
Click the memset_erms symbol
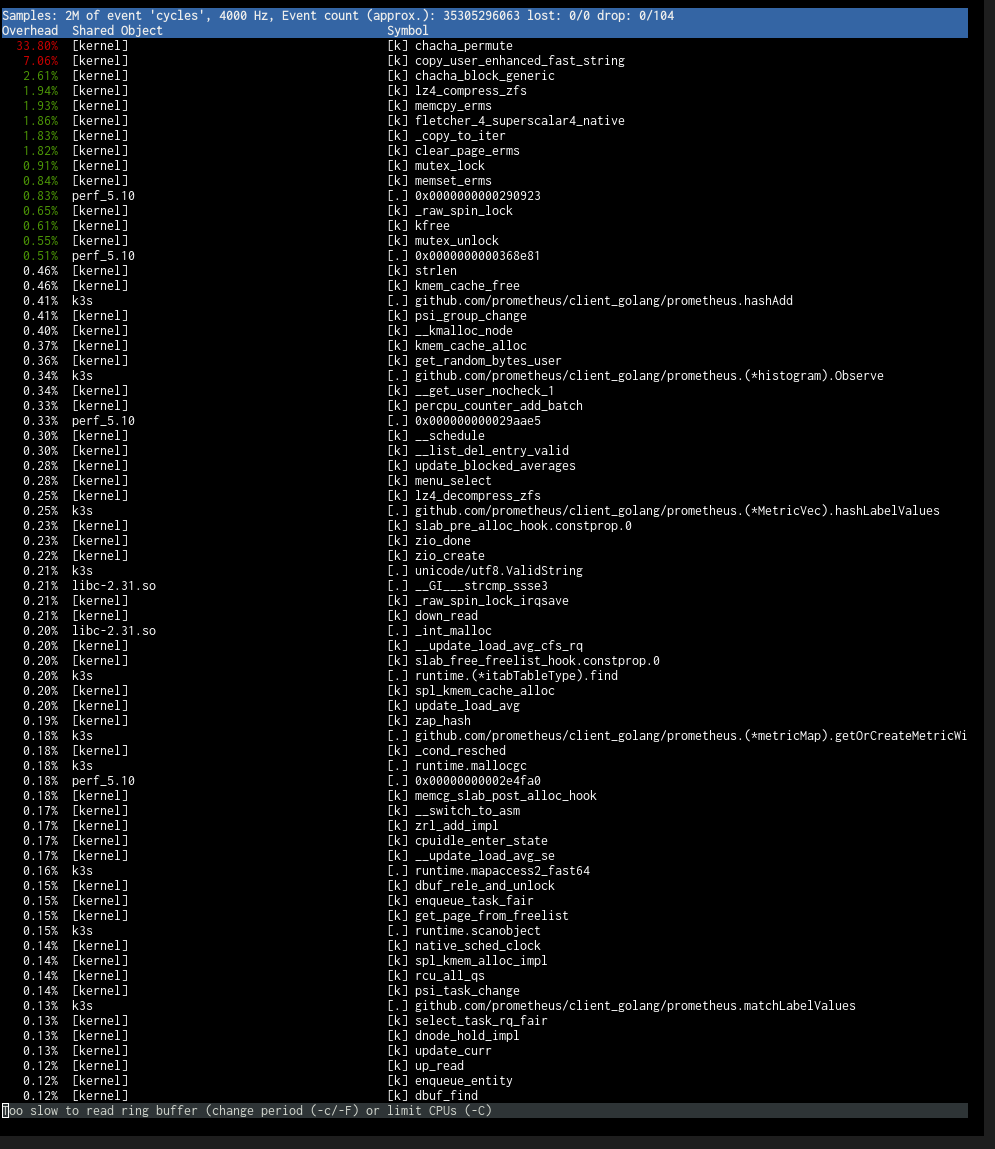453,181
